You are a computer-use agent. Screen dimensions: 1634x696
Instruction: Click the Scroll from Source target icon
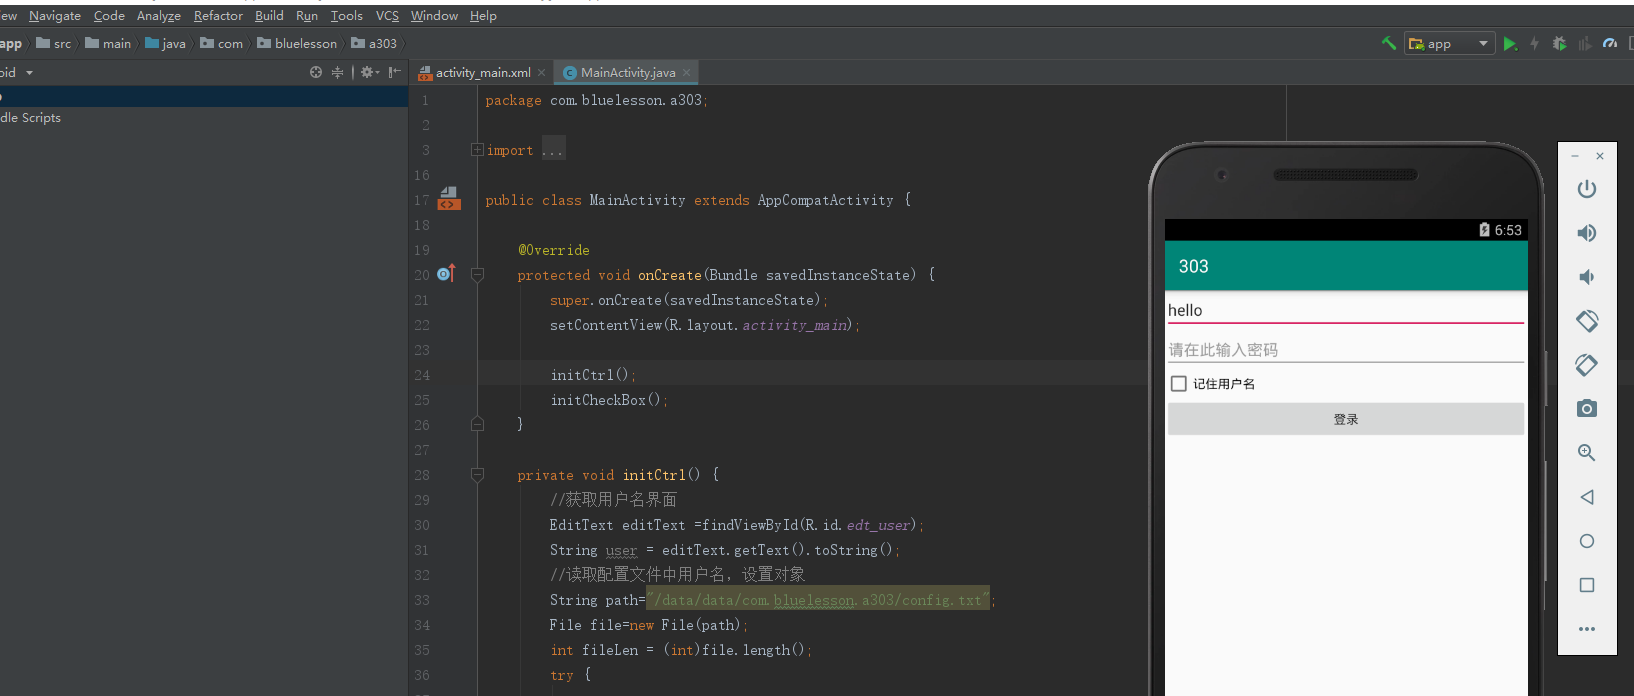pyautogui.click(x=316, y=72)
